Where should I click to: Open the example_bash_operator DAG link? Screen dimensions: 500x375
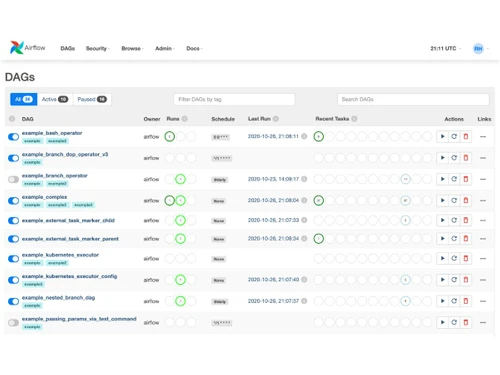[x=52, y=133]
